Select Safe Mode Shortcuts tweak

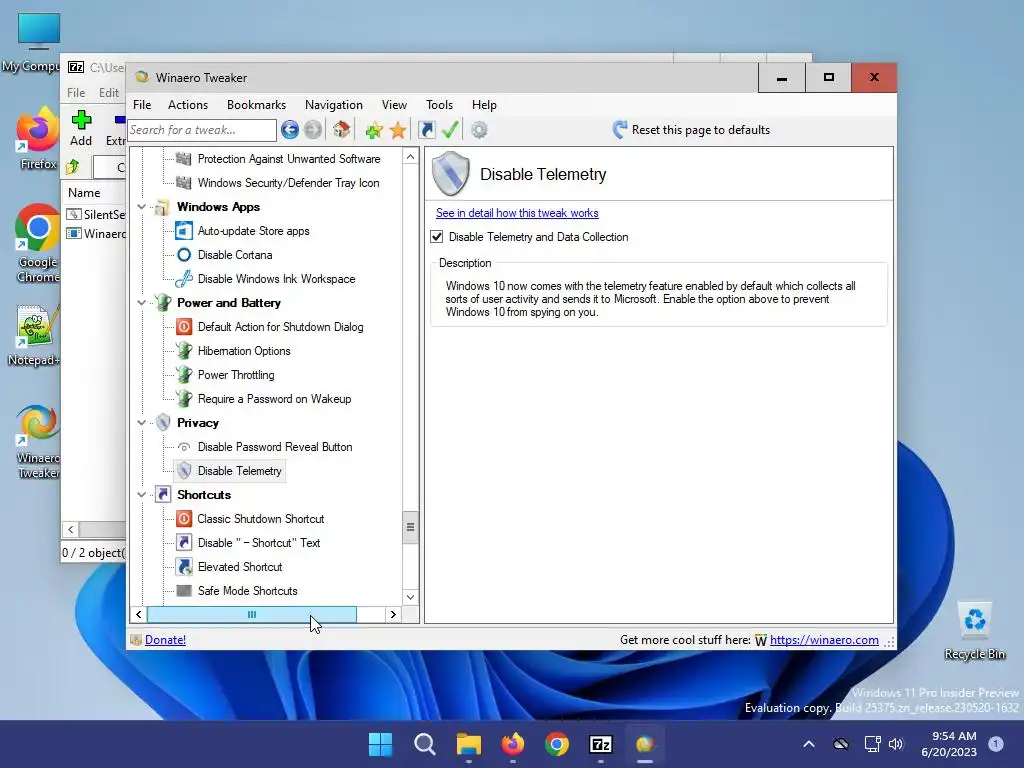(x=248, y=591)
